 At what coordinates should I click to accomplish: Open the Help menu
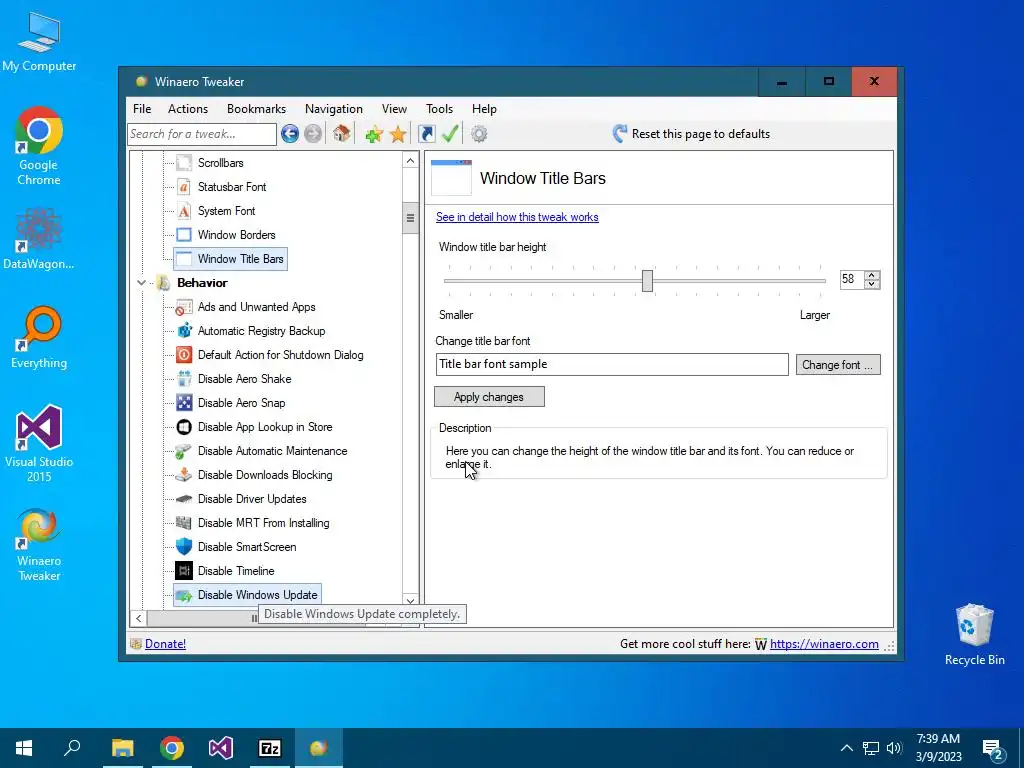coord(484,109)
